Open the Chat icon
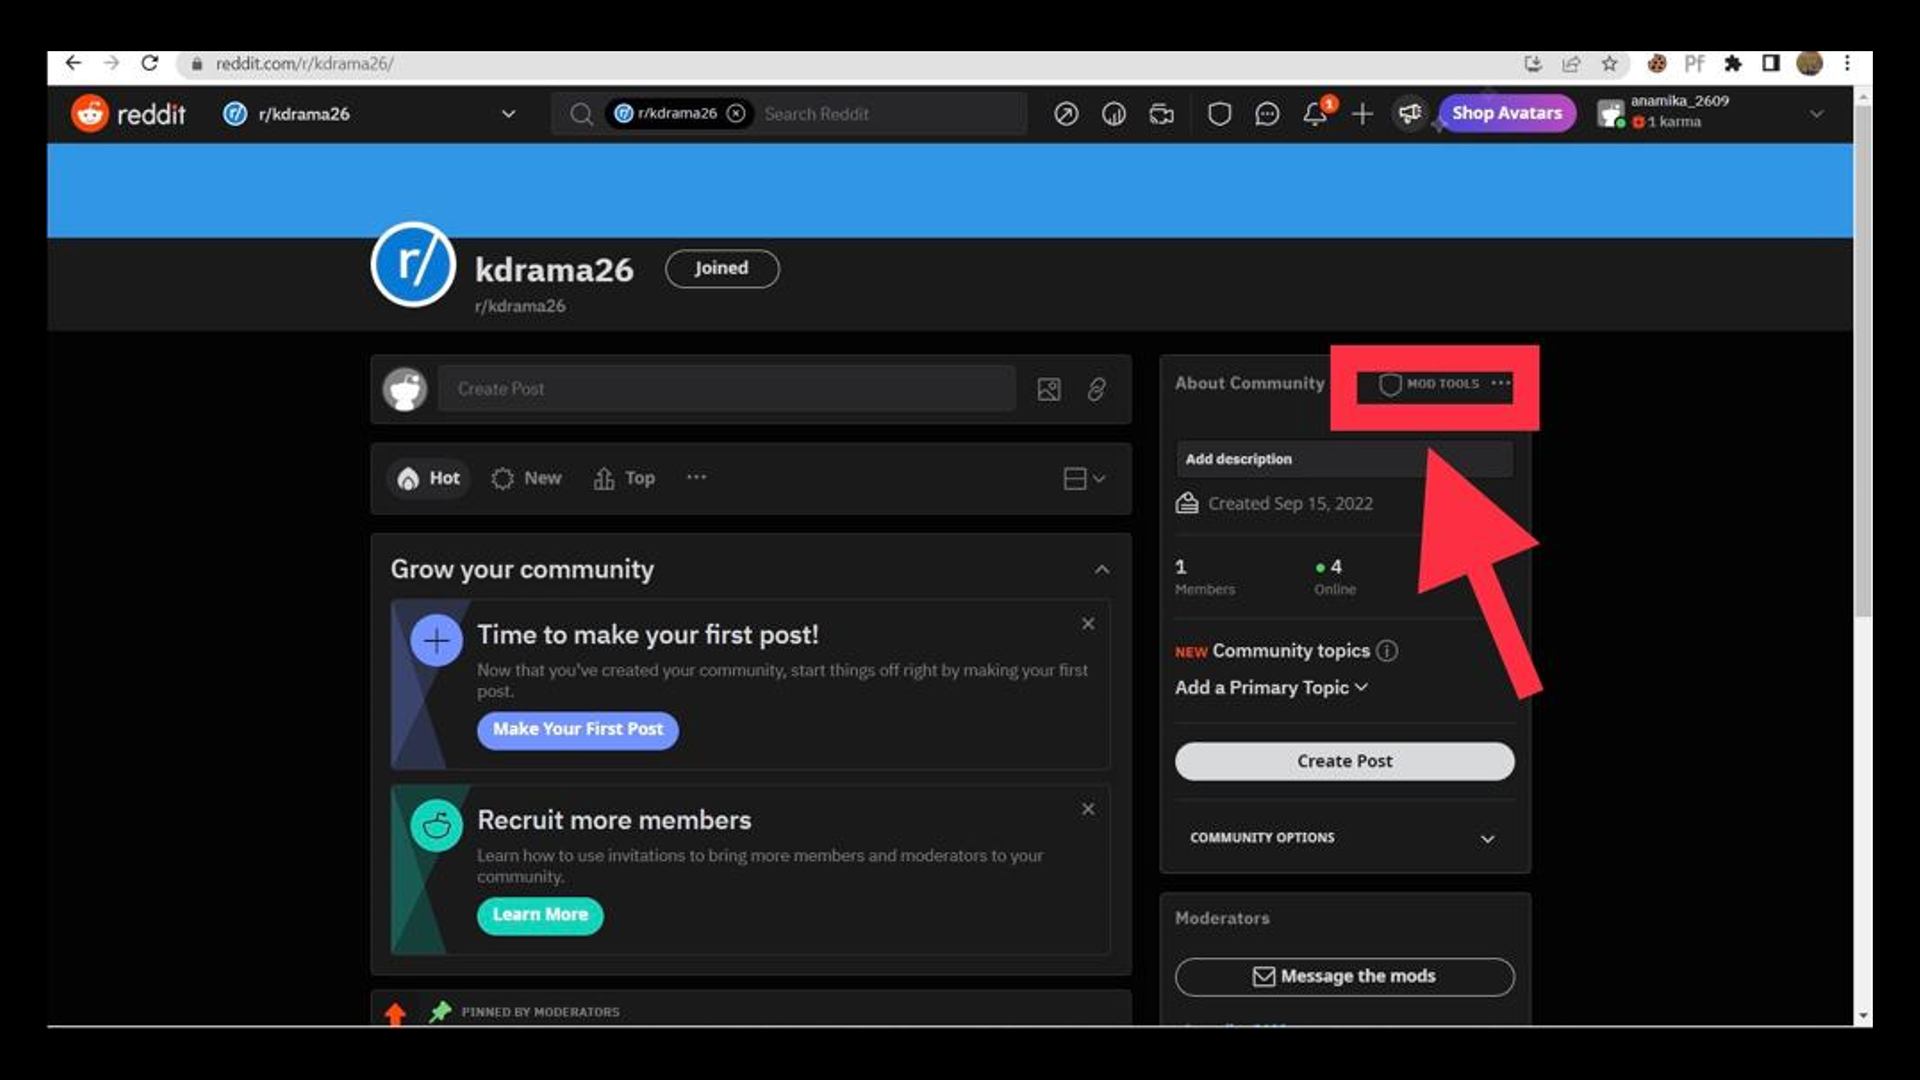 click(1268, 113)
